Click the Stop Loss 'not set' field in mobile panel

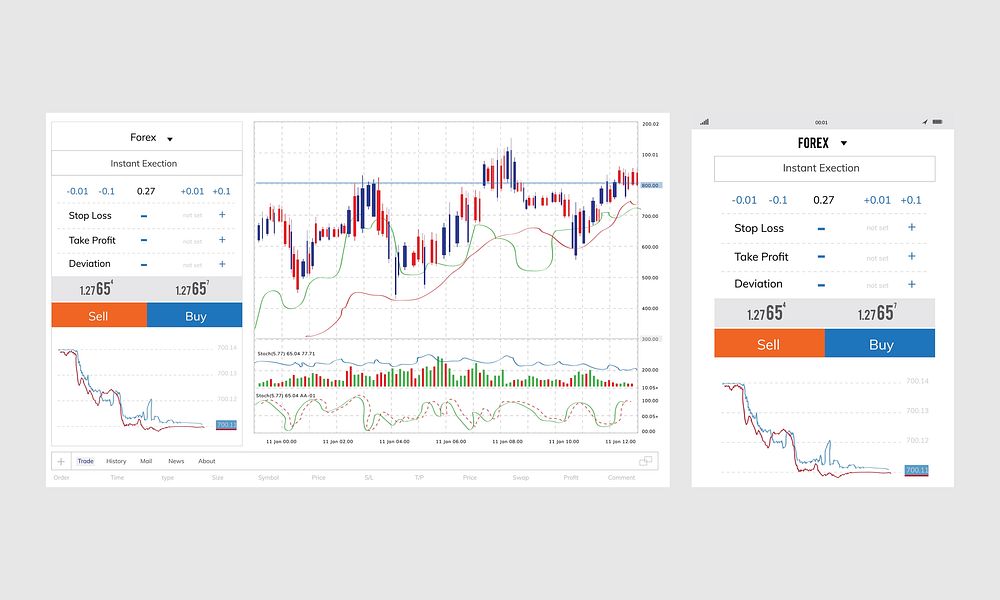[877, 228]
